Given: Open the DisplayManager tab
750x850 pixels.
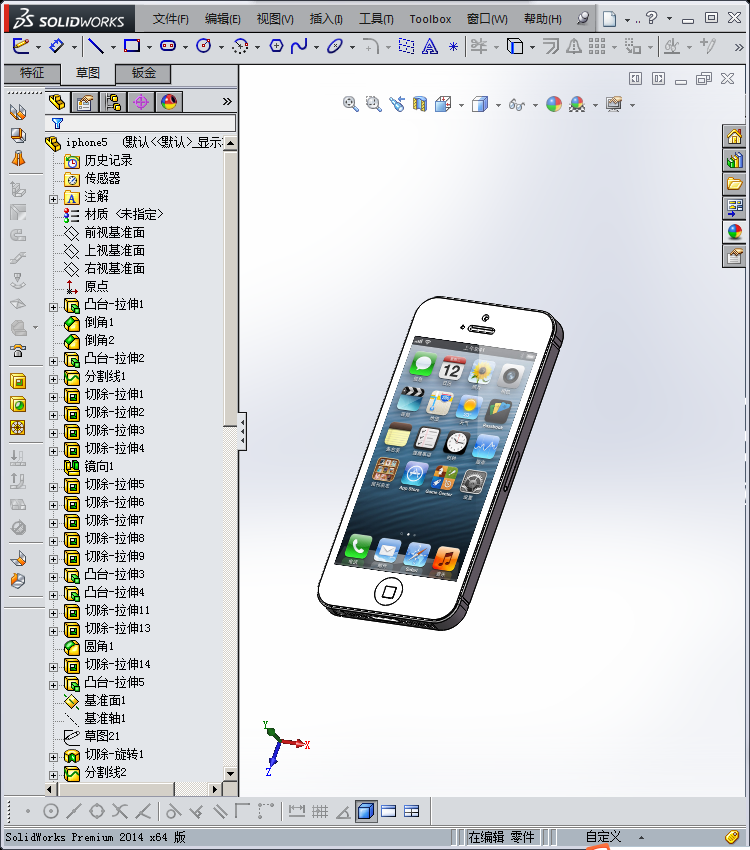Looking at the screenshot, I should 169,102.
